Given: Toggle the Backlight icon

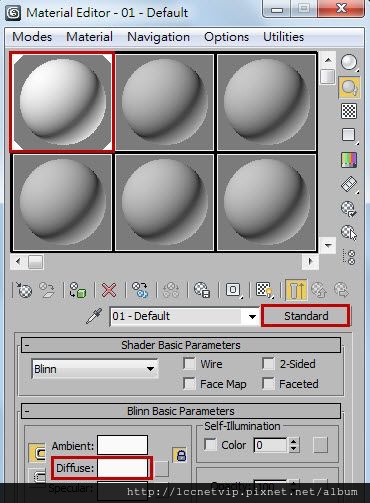Looking at the screenshot, I should [x=349, y=88].
